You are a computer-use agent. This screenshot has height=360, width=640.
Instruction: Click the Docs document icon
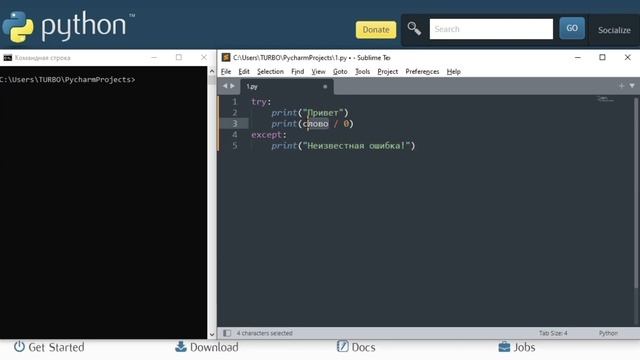(342, 346)
